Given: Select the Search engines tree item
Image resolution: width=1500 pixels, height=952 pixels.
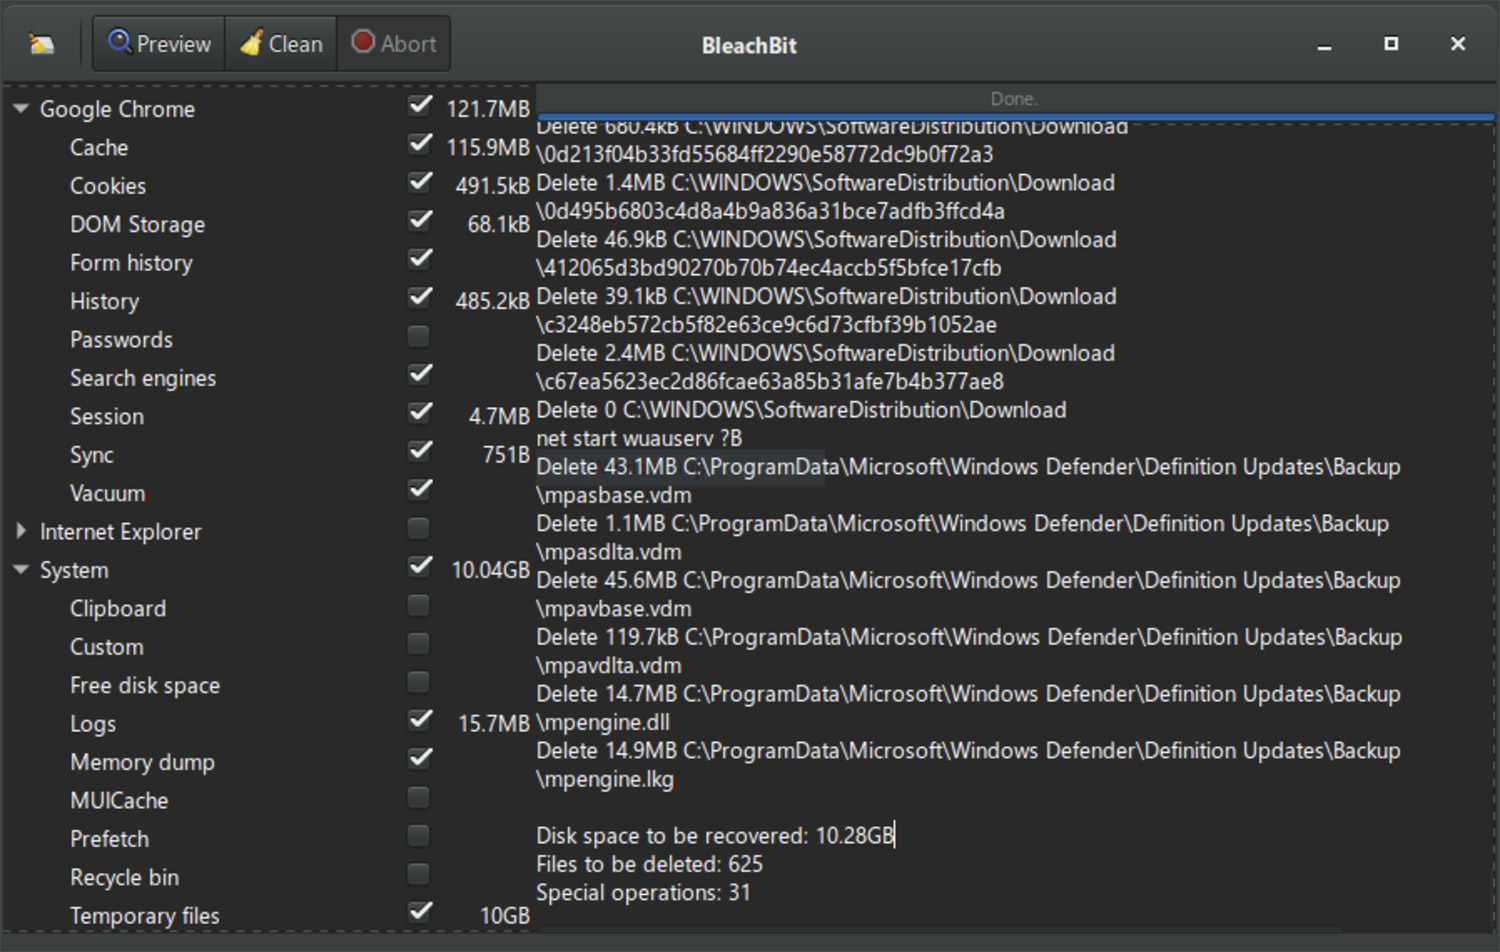Looking at the screenshot, I should click(143, 378).
